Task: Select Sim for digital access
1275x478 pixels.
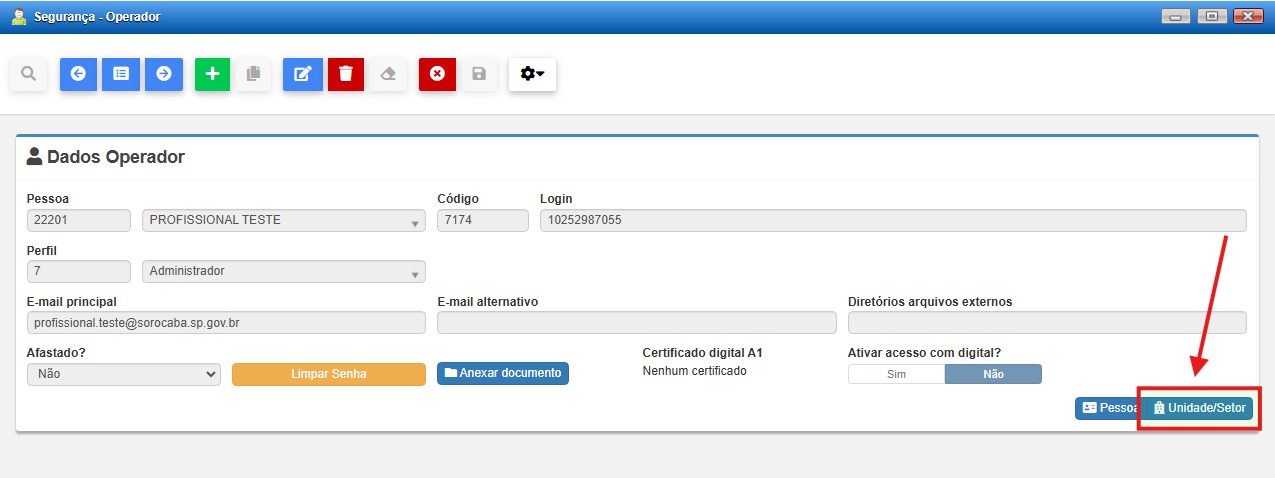Action: [x=896, y=374]
